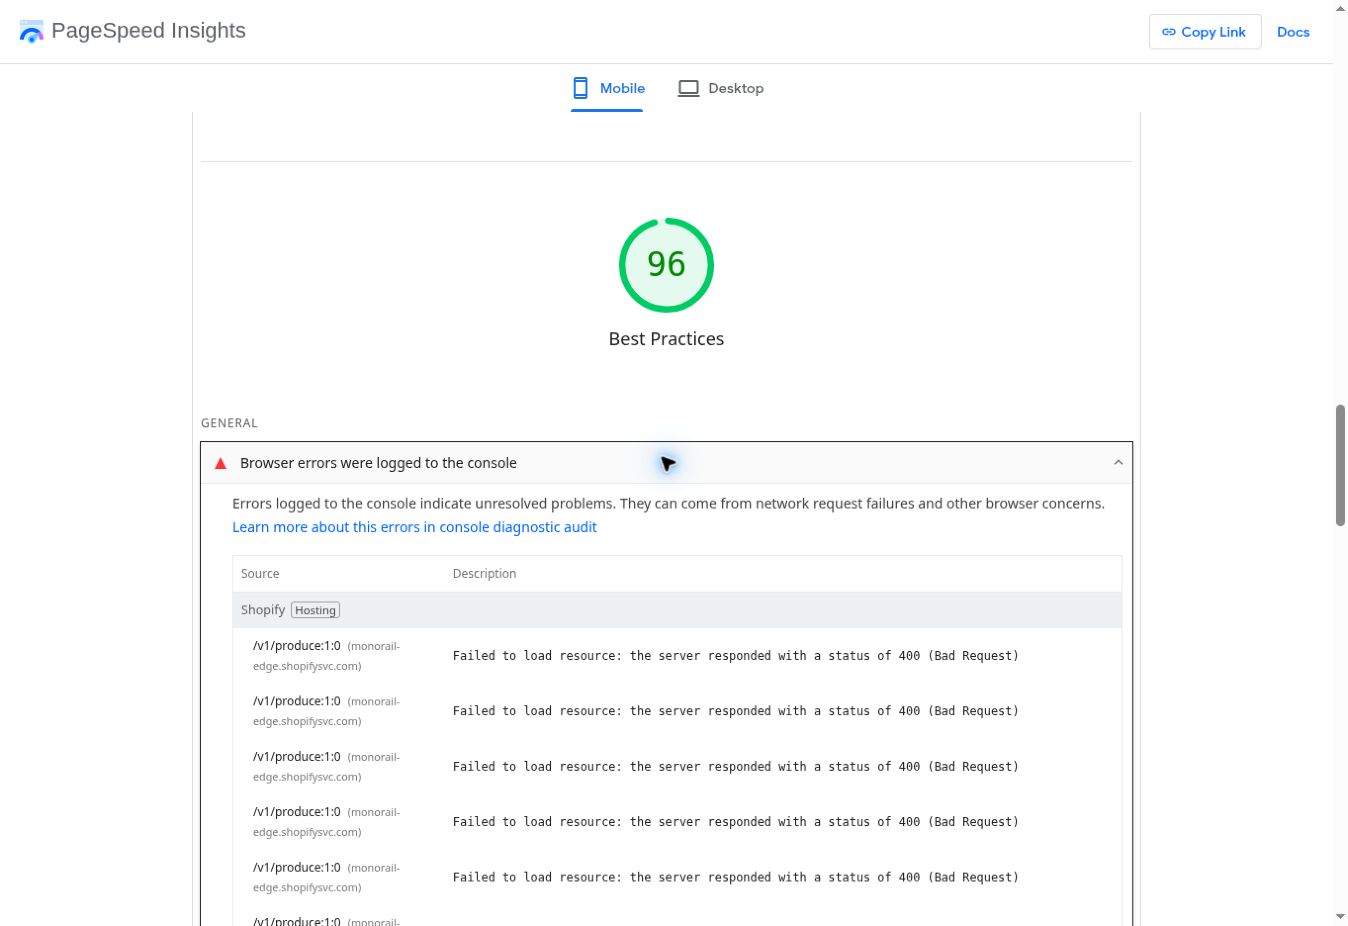Click the desktop laptop icon in tabs
The width and height of the screenshot is (1348, 926).
pos(688,88)
